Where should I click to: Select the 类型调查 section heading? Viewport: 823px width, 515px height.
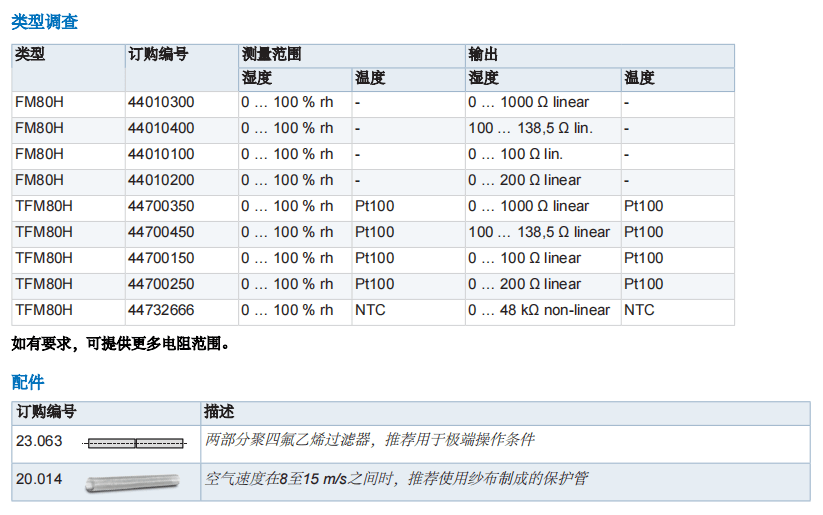pyautogui.click(x=45, y=21)
